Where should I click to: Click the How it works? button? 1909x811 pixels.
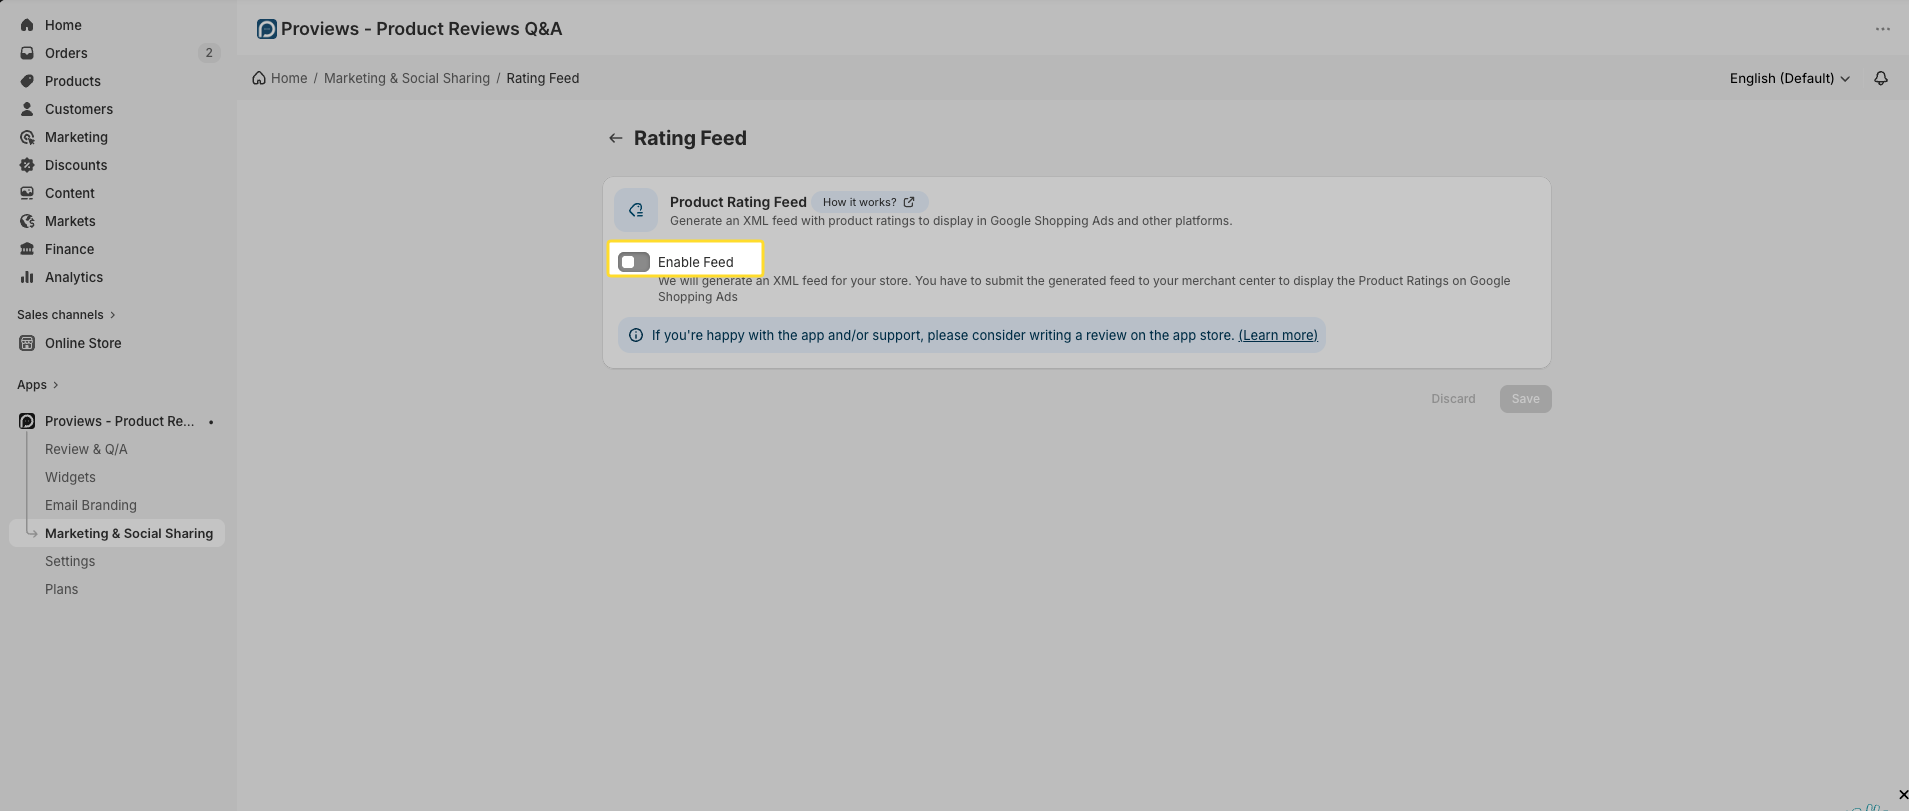point(869,202)
